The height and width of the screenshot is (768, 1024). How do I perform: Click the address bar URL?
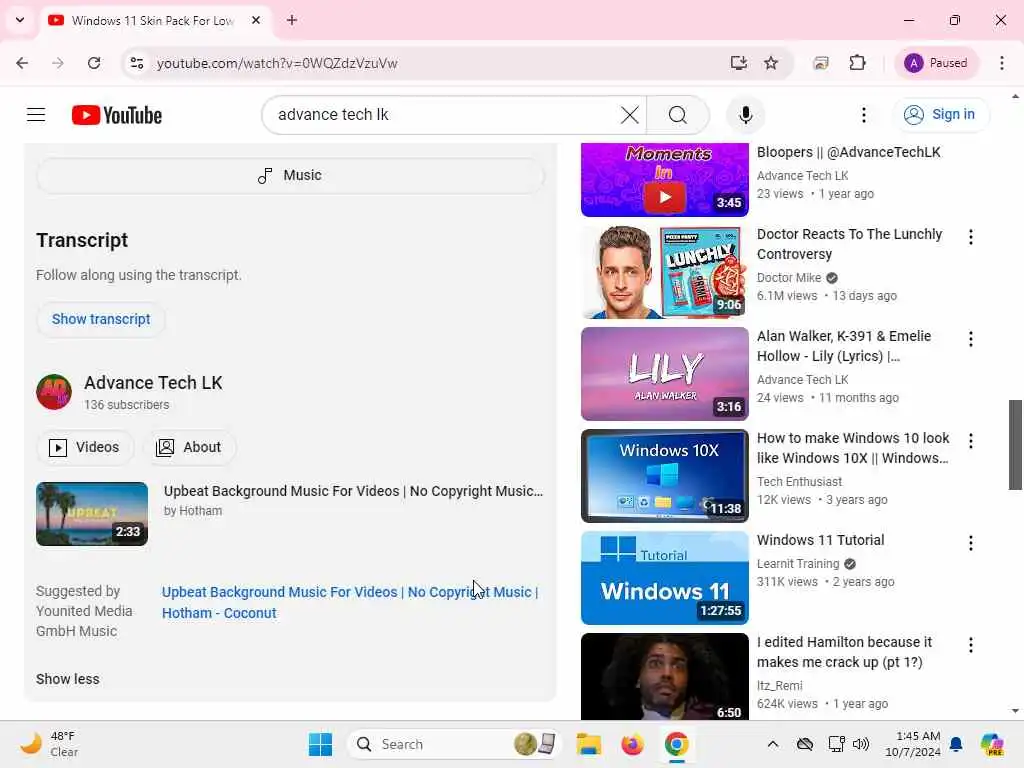point(277,63)
